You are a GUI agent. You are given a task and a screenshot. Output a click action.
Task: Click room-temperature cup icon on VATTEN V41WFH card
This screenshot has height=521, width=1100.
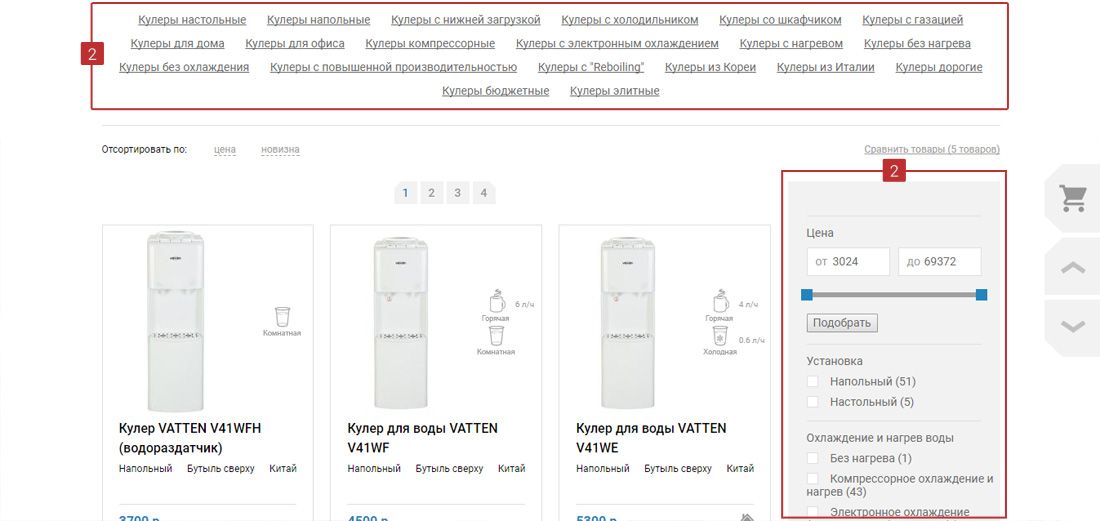[282, 317]
